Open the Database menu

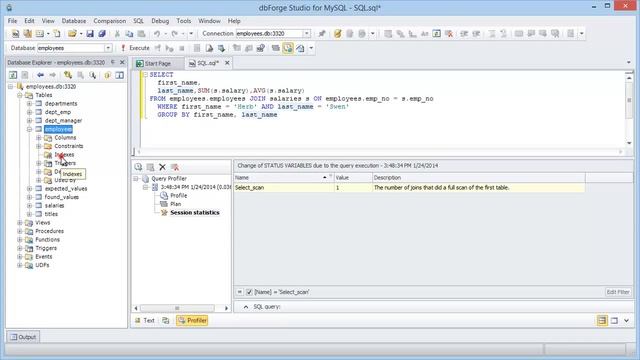click(x=74, y=21)
